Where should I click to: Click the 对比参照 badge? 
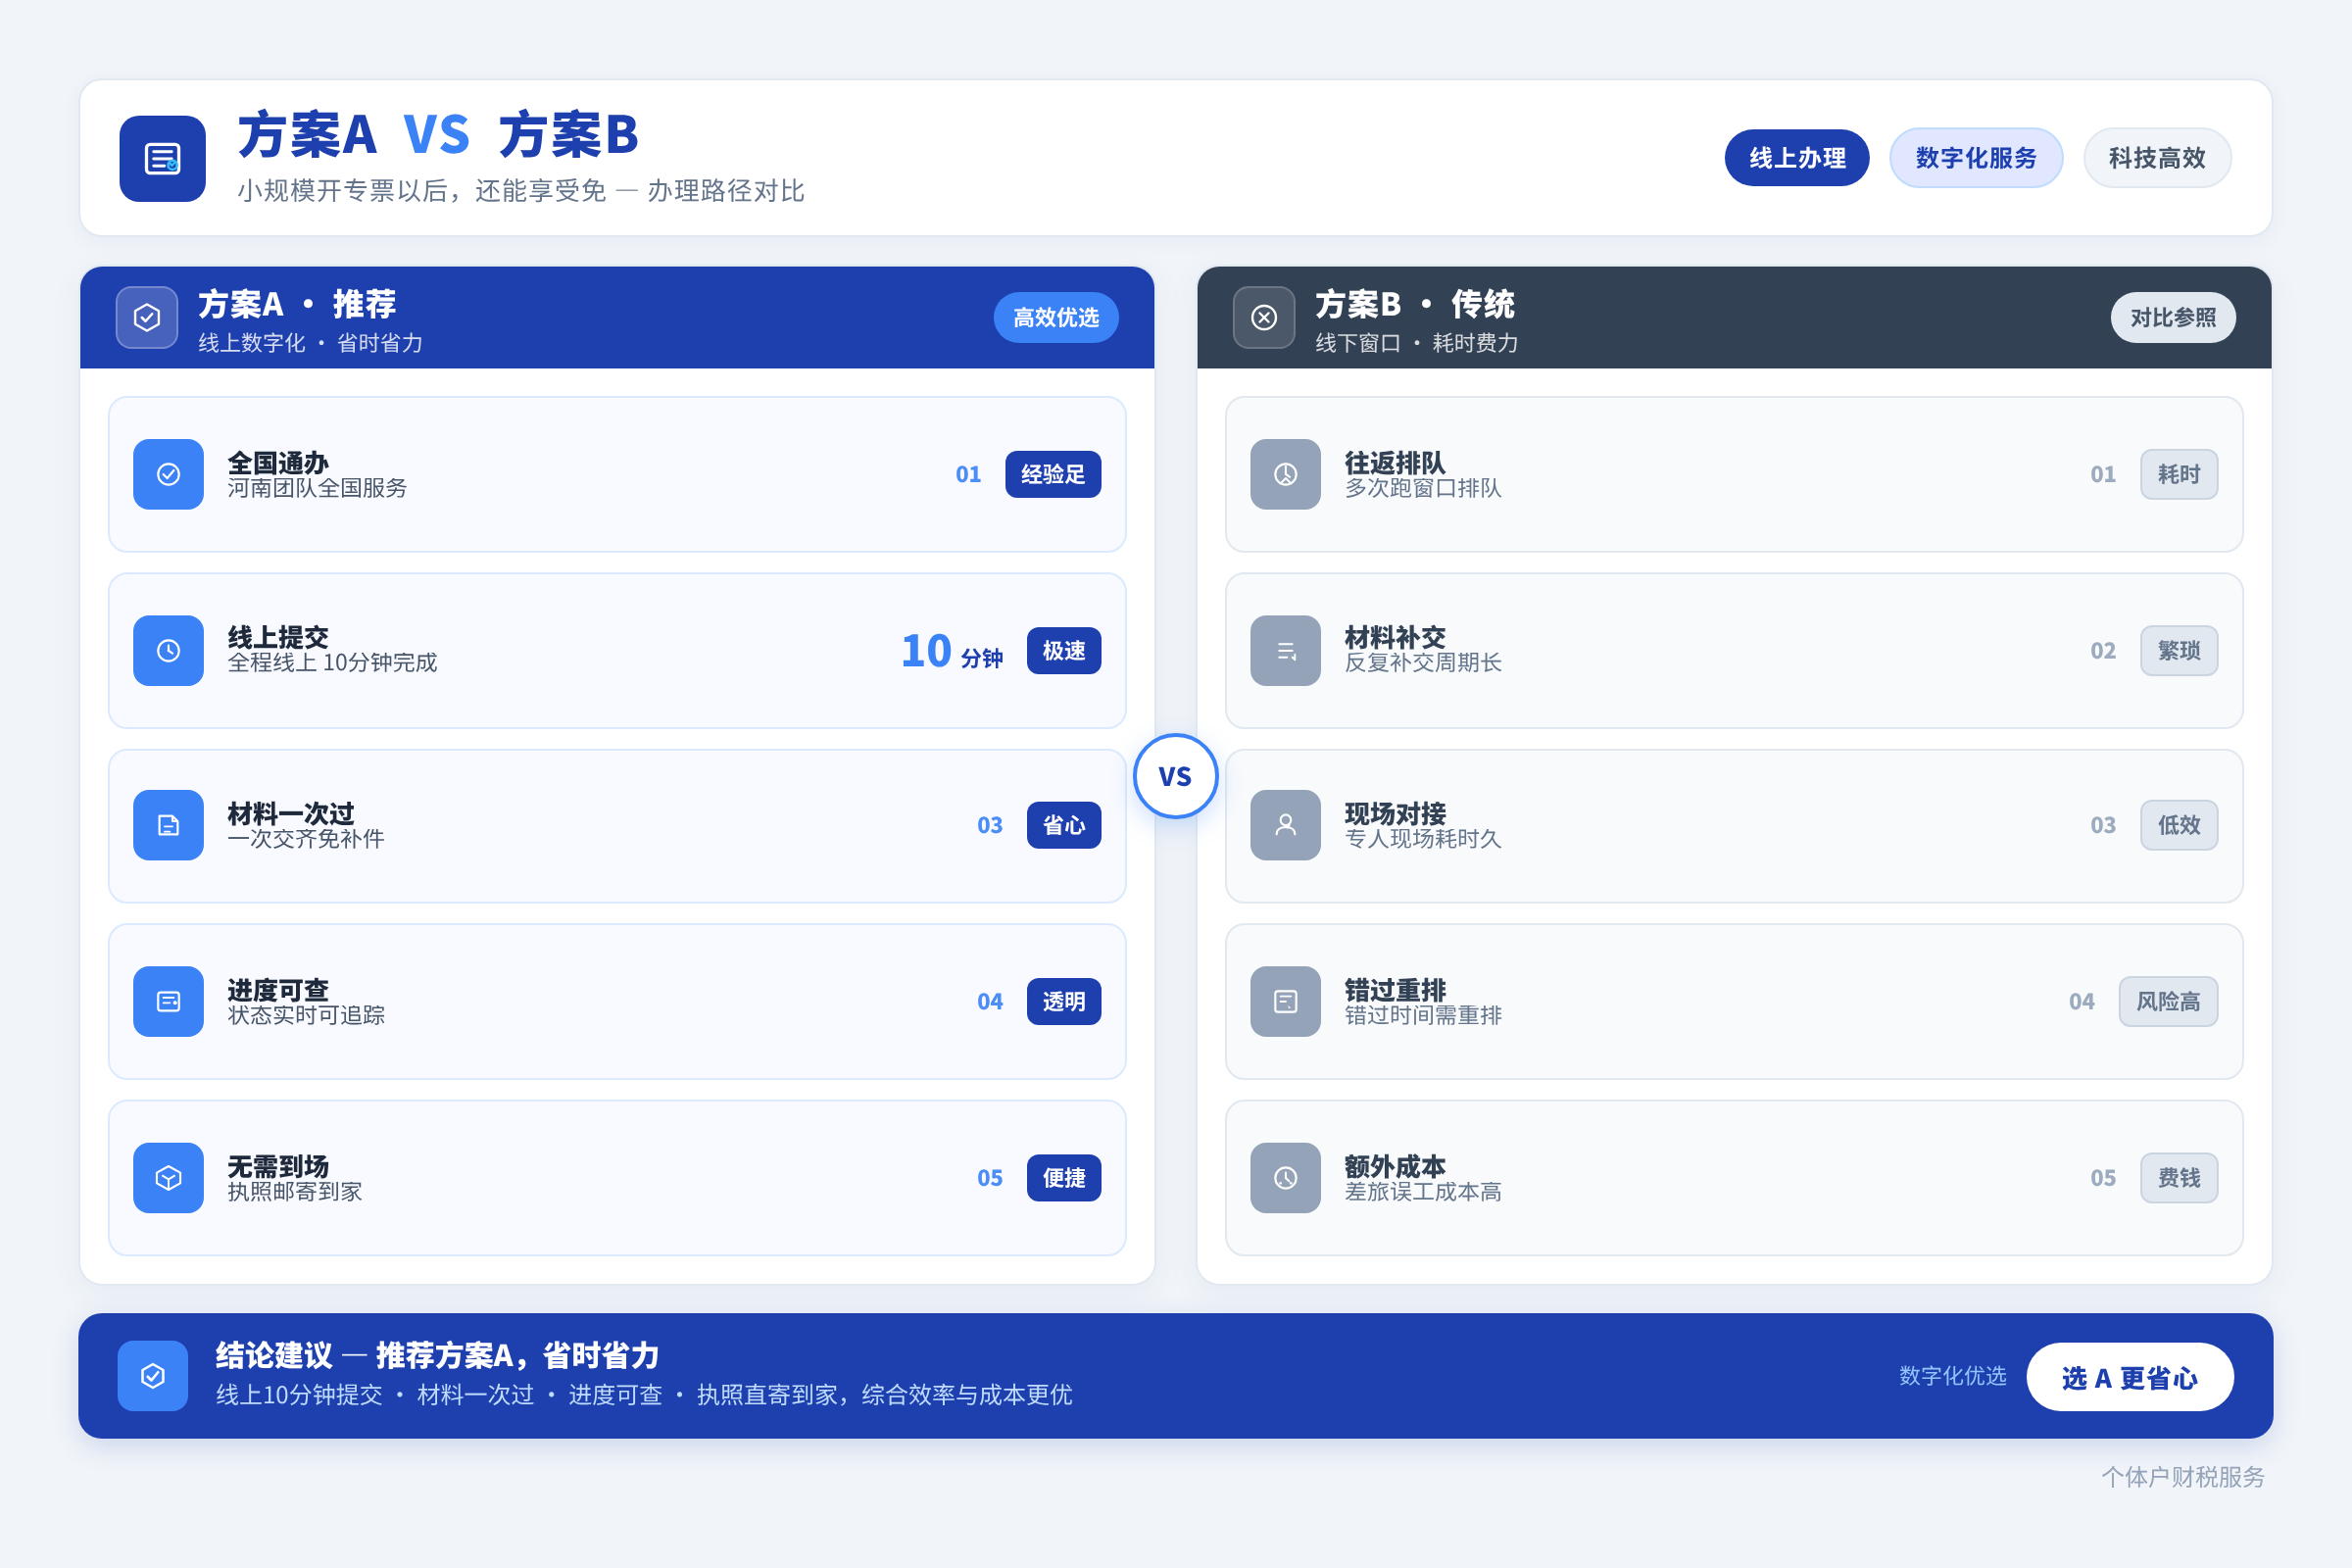(2173, 317)
